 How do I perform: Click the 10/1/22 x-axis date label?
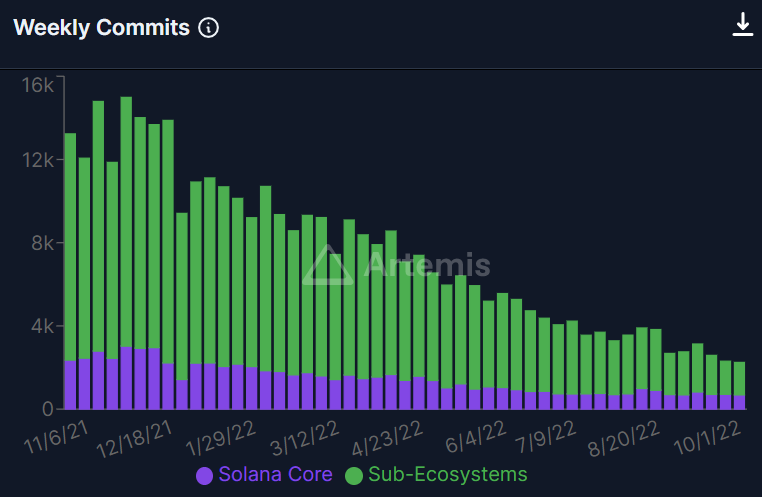pos(707,437)
